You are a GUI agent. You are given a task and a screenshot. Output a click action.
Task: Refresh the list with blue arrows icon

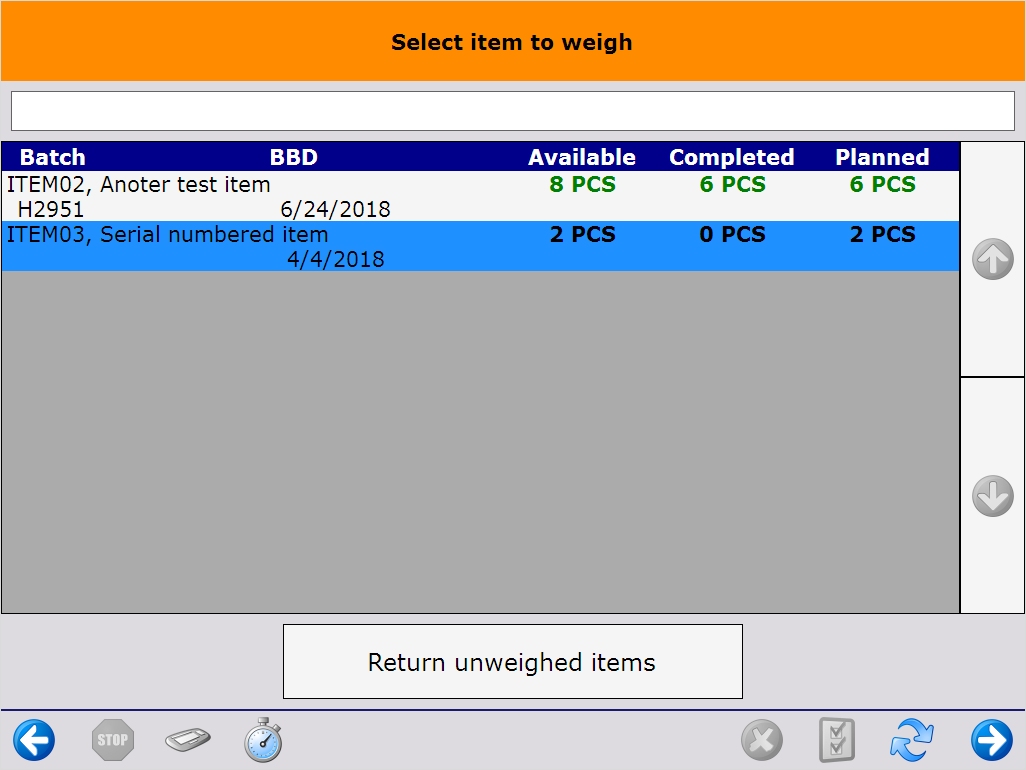(912, 741)
